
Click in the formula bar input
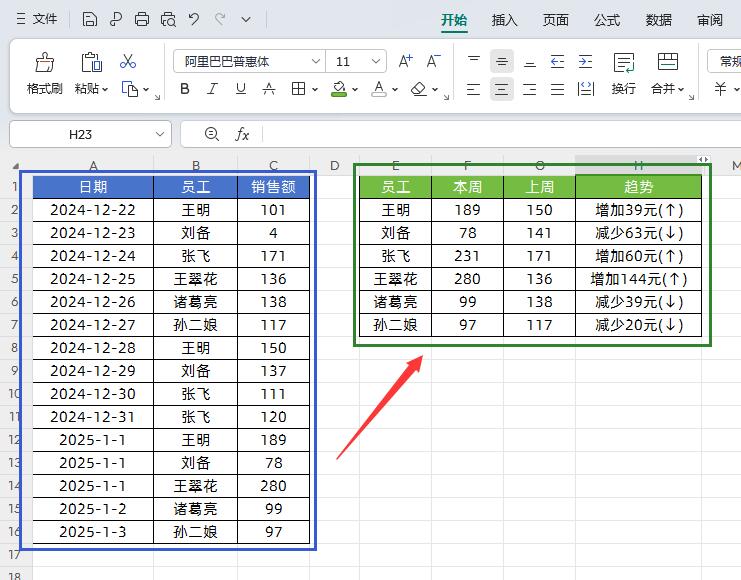coord(501,135)
